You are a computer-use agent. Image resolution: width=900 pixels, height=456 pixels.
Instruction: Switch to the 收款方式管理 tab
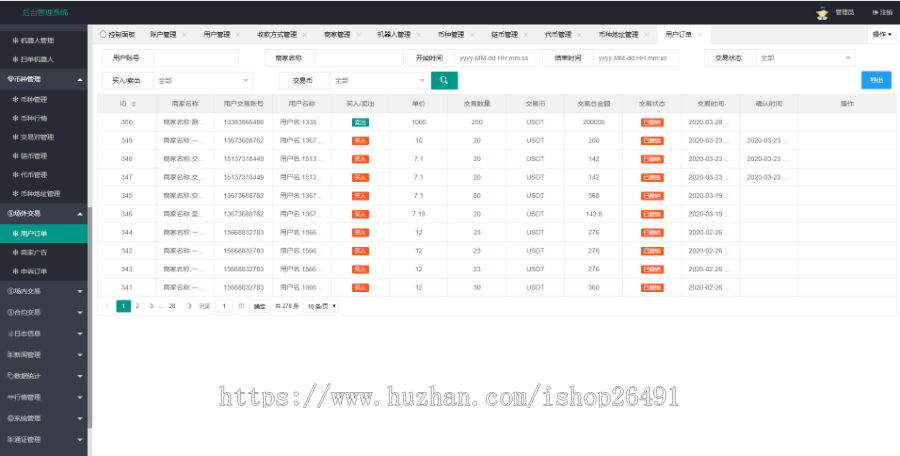[x=277, y=35]
